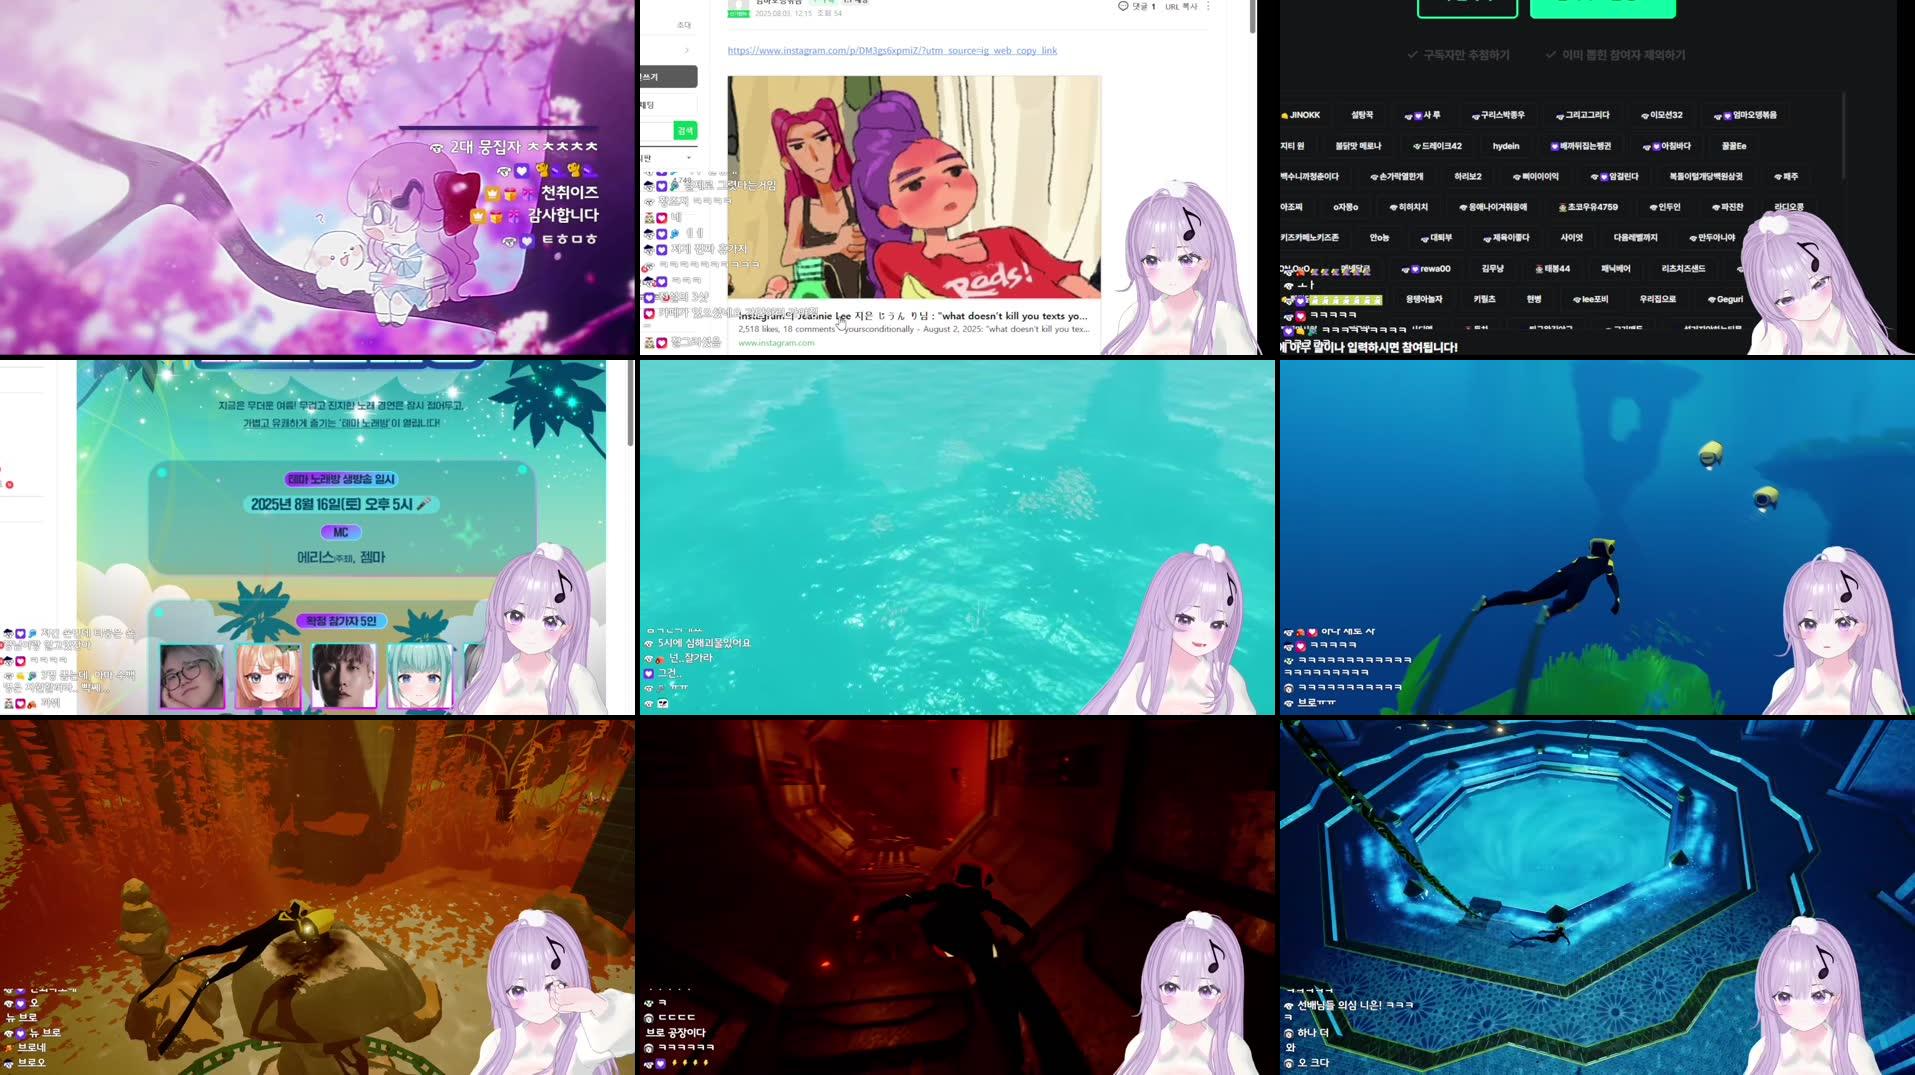
Task: Select participant chip 태봉44
Action: click(x=1552, y=269)
